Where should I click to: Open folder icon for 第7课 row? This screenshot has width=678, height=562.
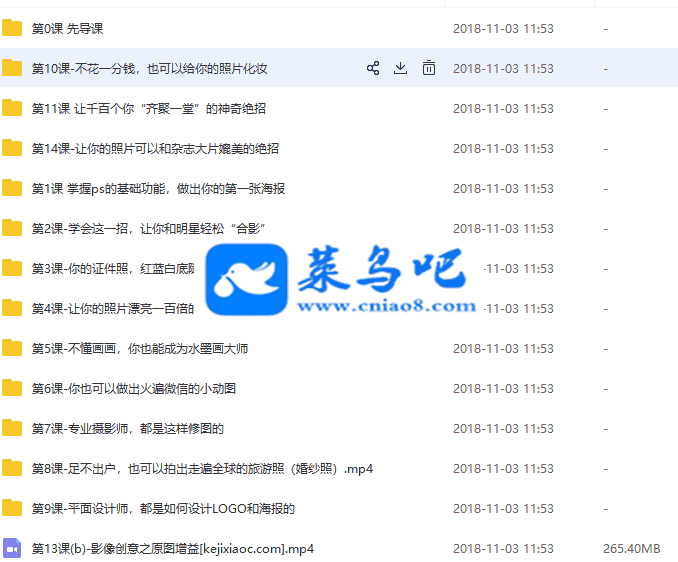[x=12, y=428]
